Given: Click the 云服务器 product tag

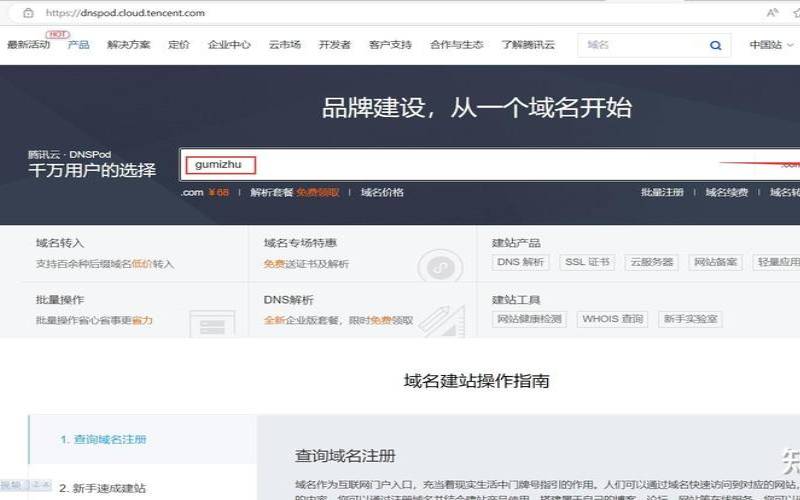Looking at the screenshot, I should [x=652, y=262].
